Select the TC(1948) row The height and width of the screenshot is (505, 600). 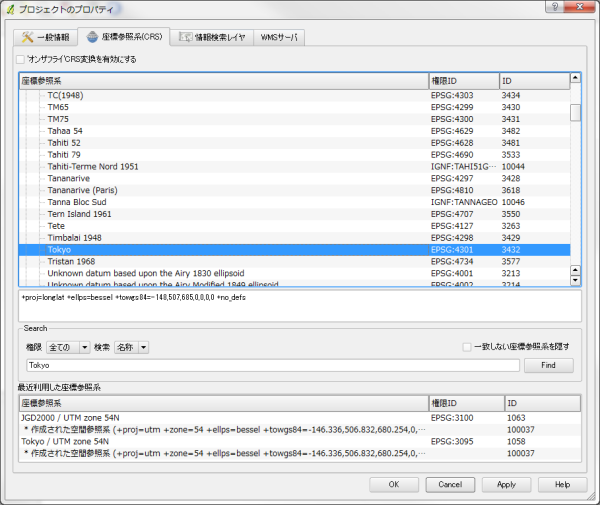tap(295, 95)
